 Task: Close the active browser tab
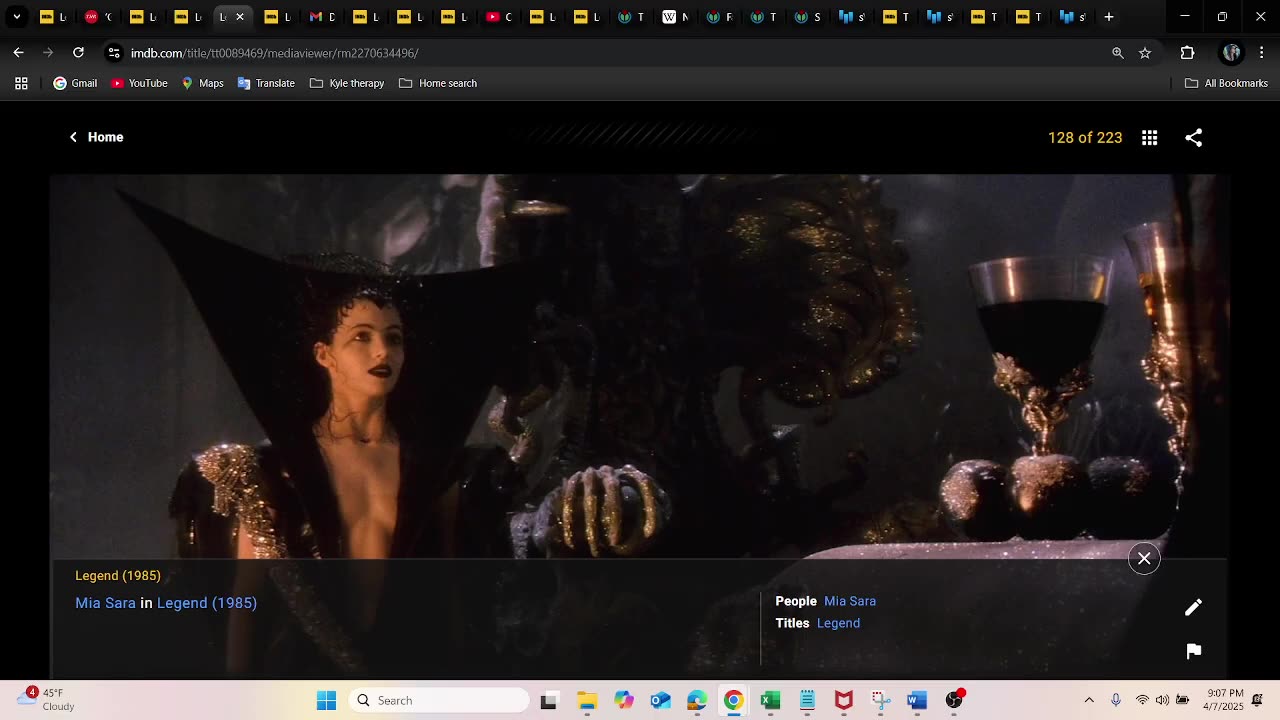tap(240, 17)
